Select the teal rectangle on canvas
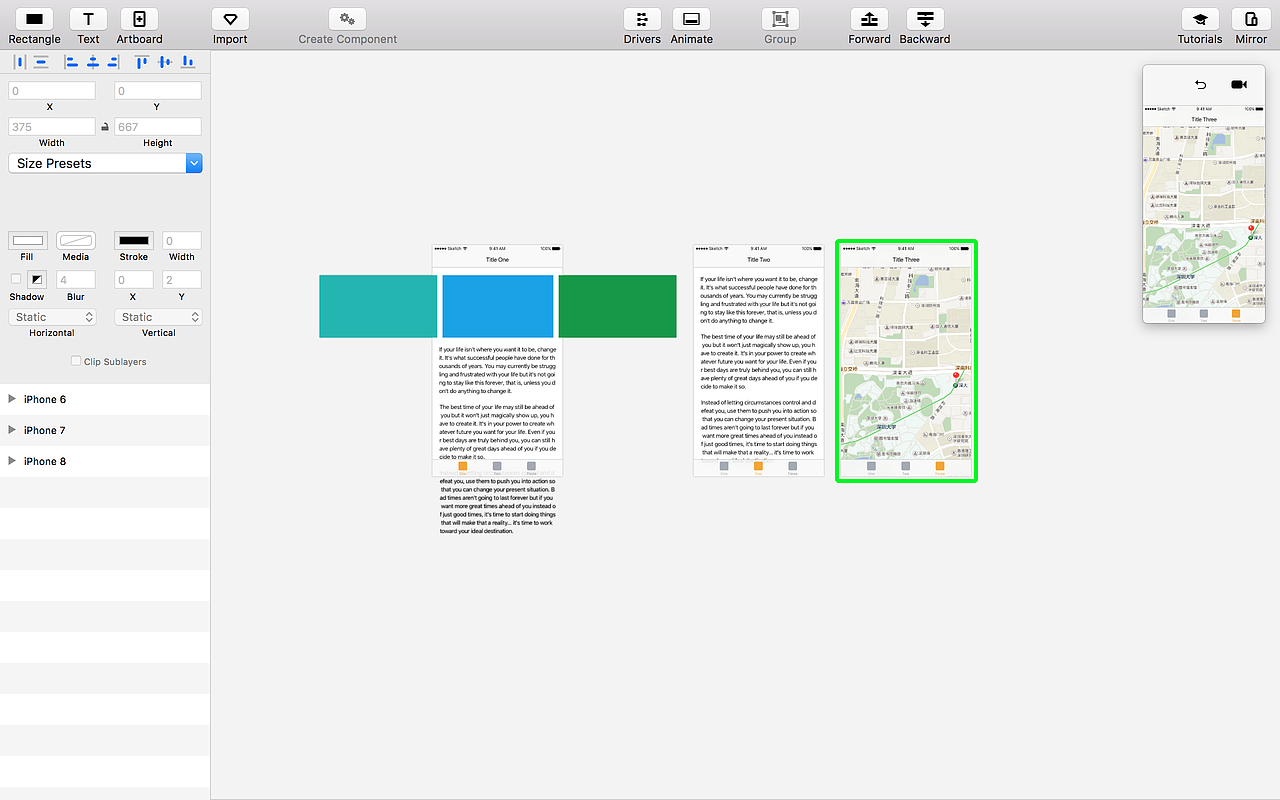This screenshot has width=1280, height=800. 378,306
